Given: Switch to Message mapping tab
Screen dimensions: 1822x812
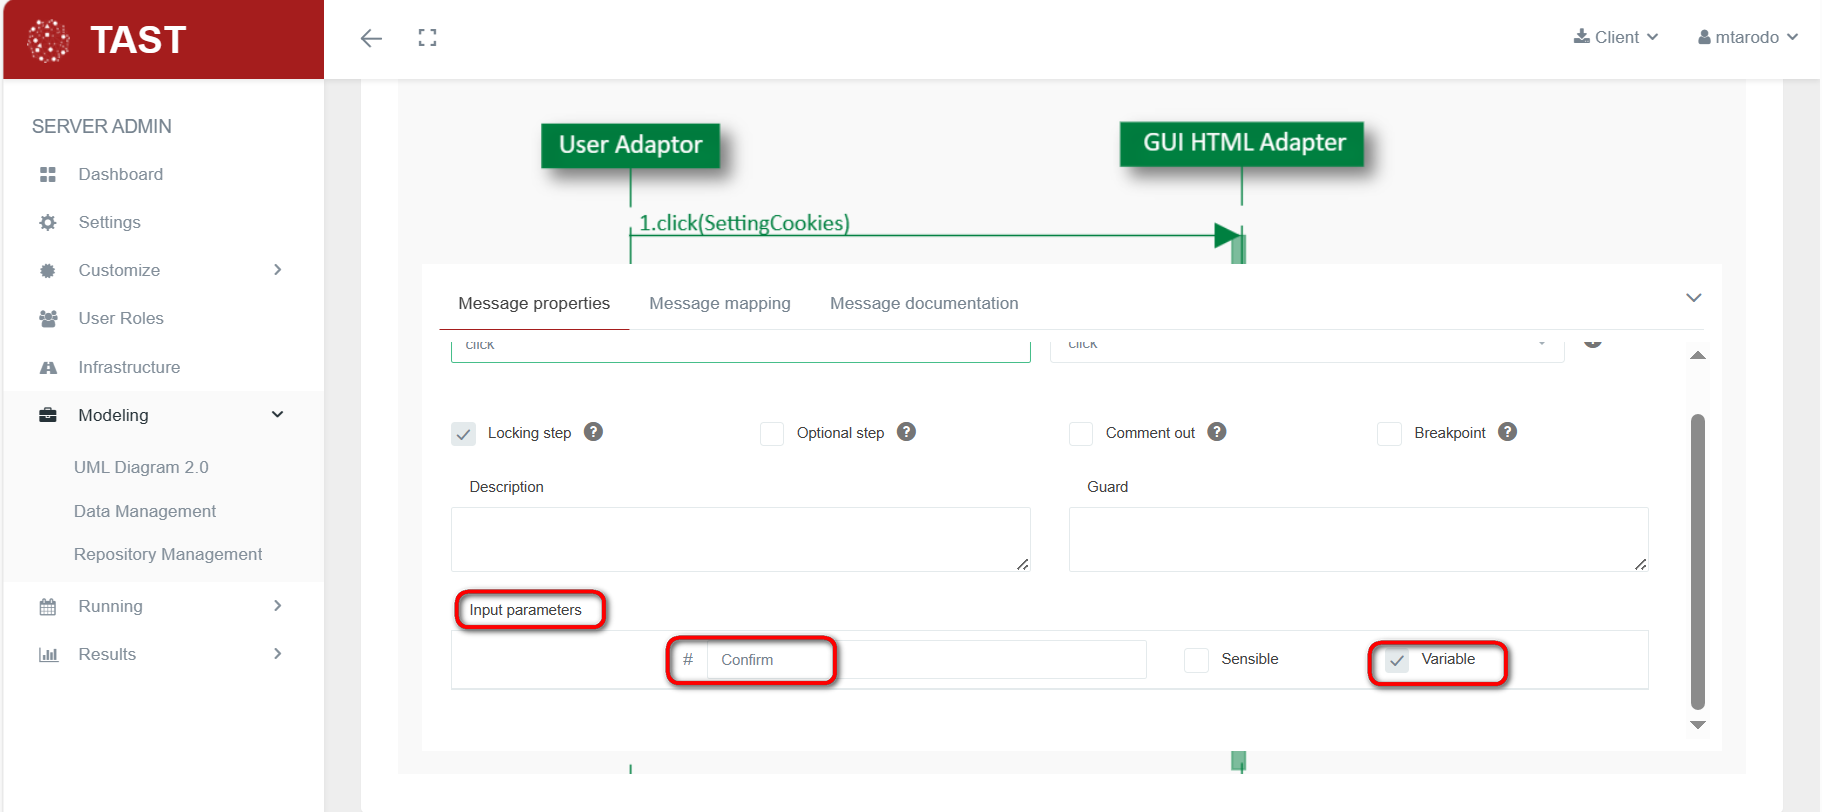Looking at the screenshot, I should click(719, 303).
